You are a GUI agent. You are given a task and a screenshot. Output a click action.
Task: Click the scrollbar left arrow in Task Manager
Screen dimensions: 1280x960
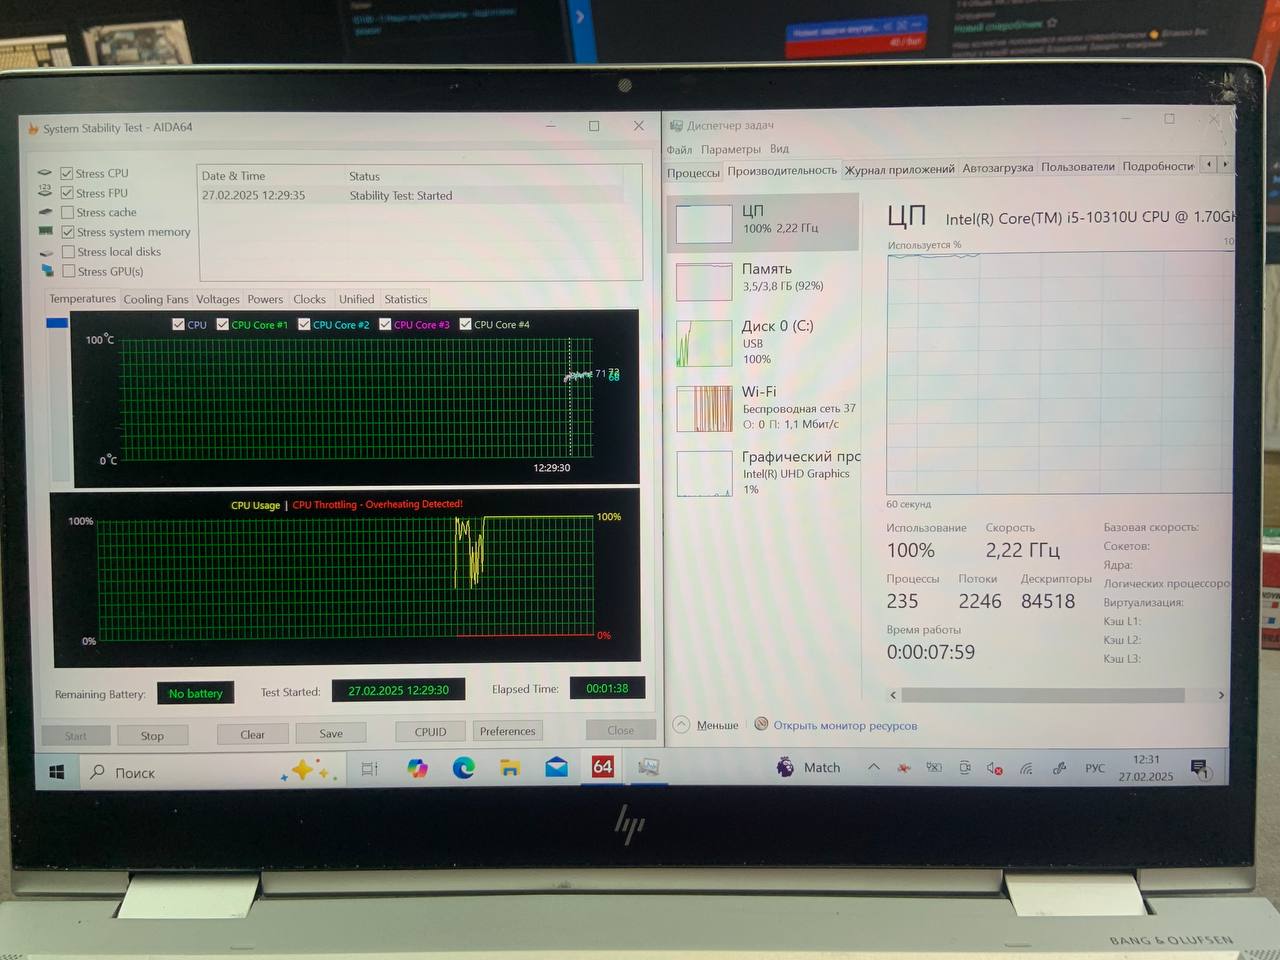893,695
